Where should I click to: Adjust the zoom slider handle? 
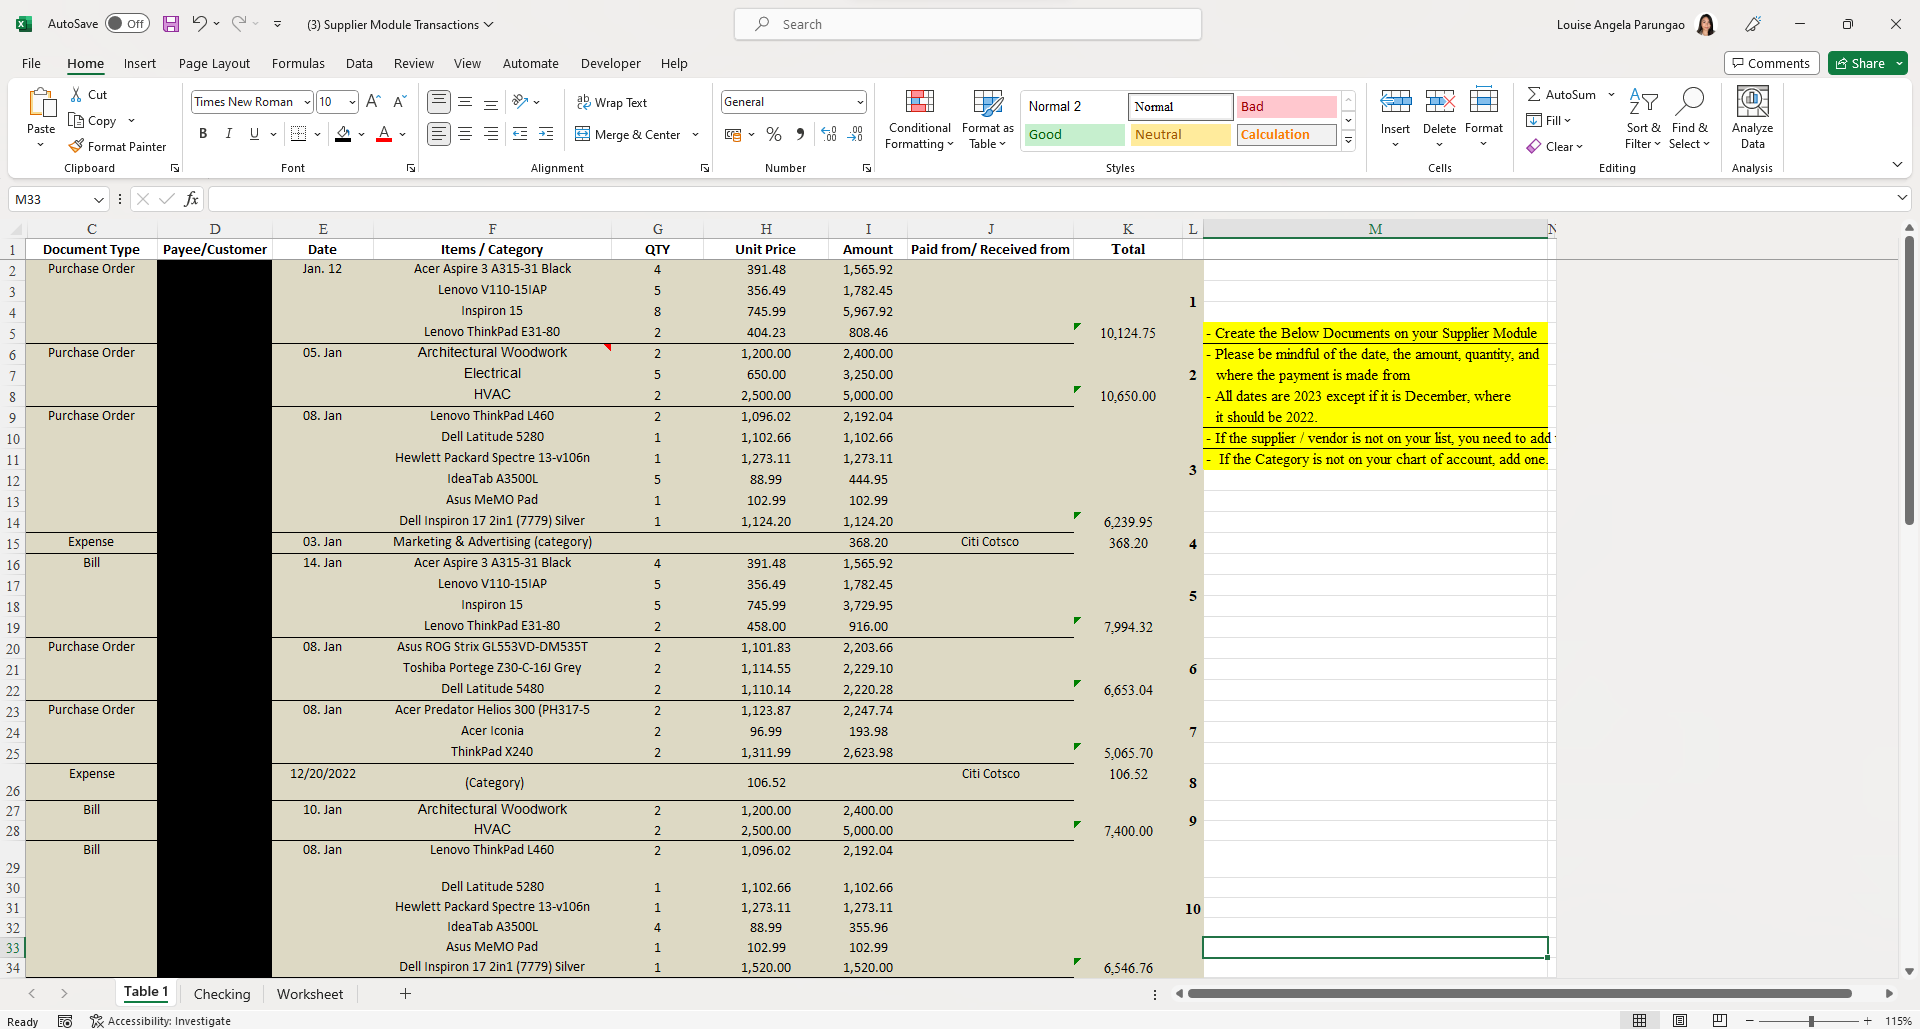(1811, 1021)
